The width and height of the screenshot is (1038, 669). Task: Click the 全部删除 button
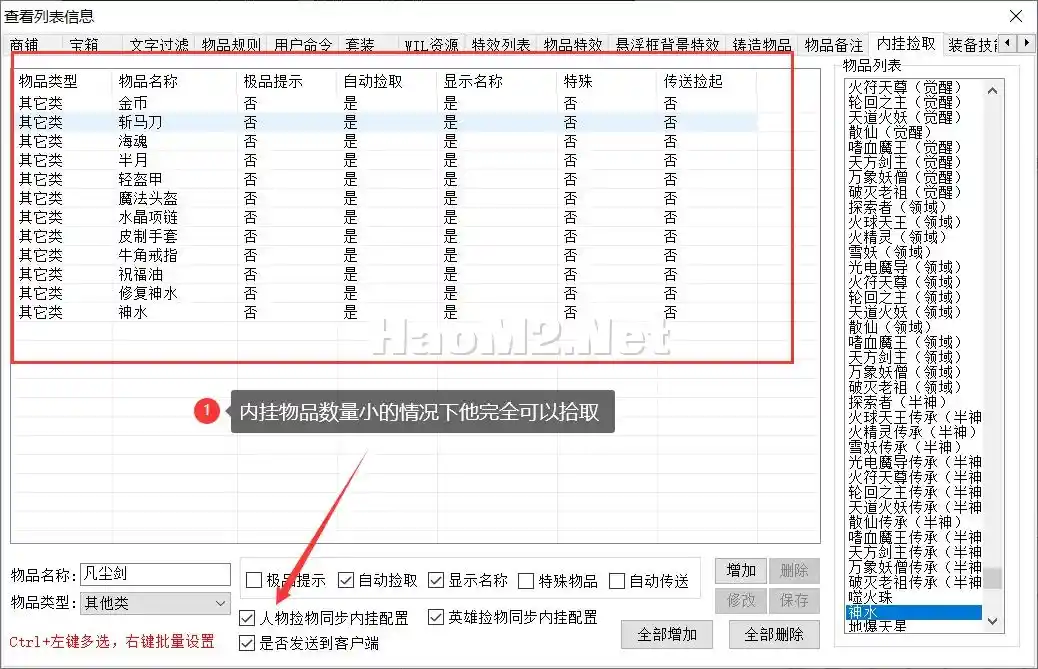pos(774,635)
